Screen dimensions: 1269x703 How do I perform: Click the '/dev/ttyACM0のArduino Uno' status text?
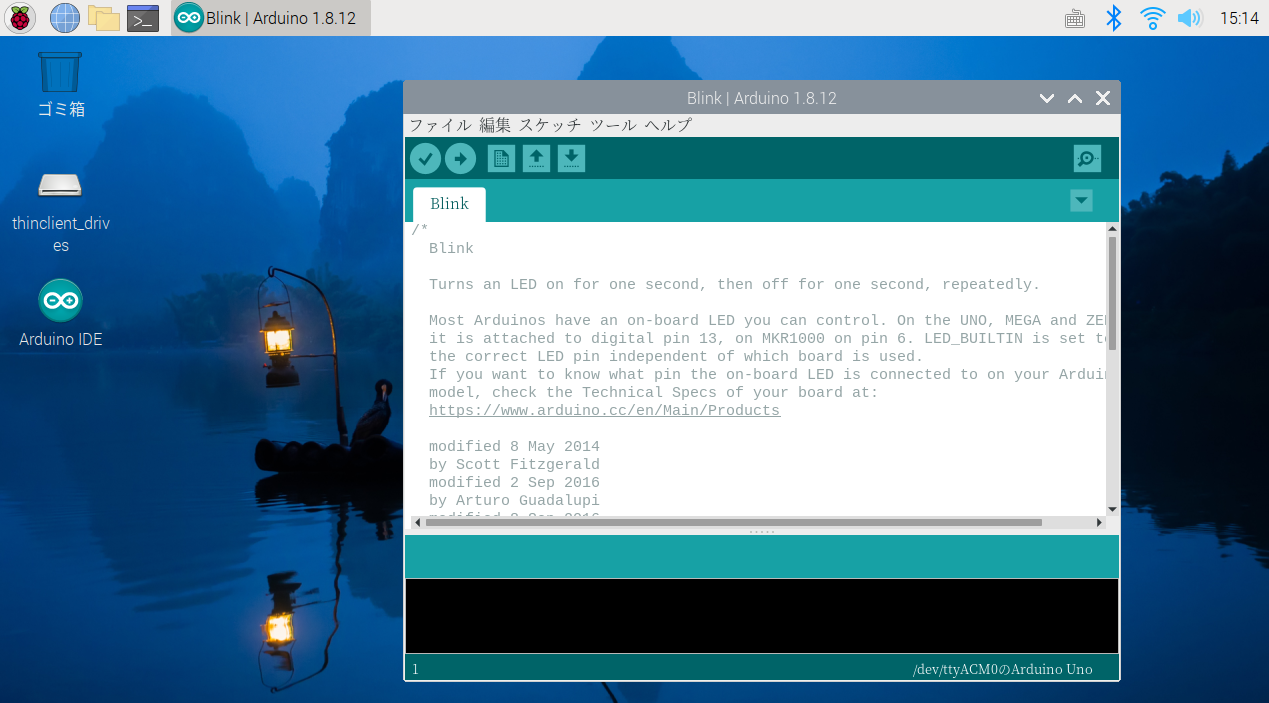click(1002, 669)
